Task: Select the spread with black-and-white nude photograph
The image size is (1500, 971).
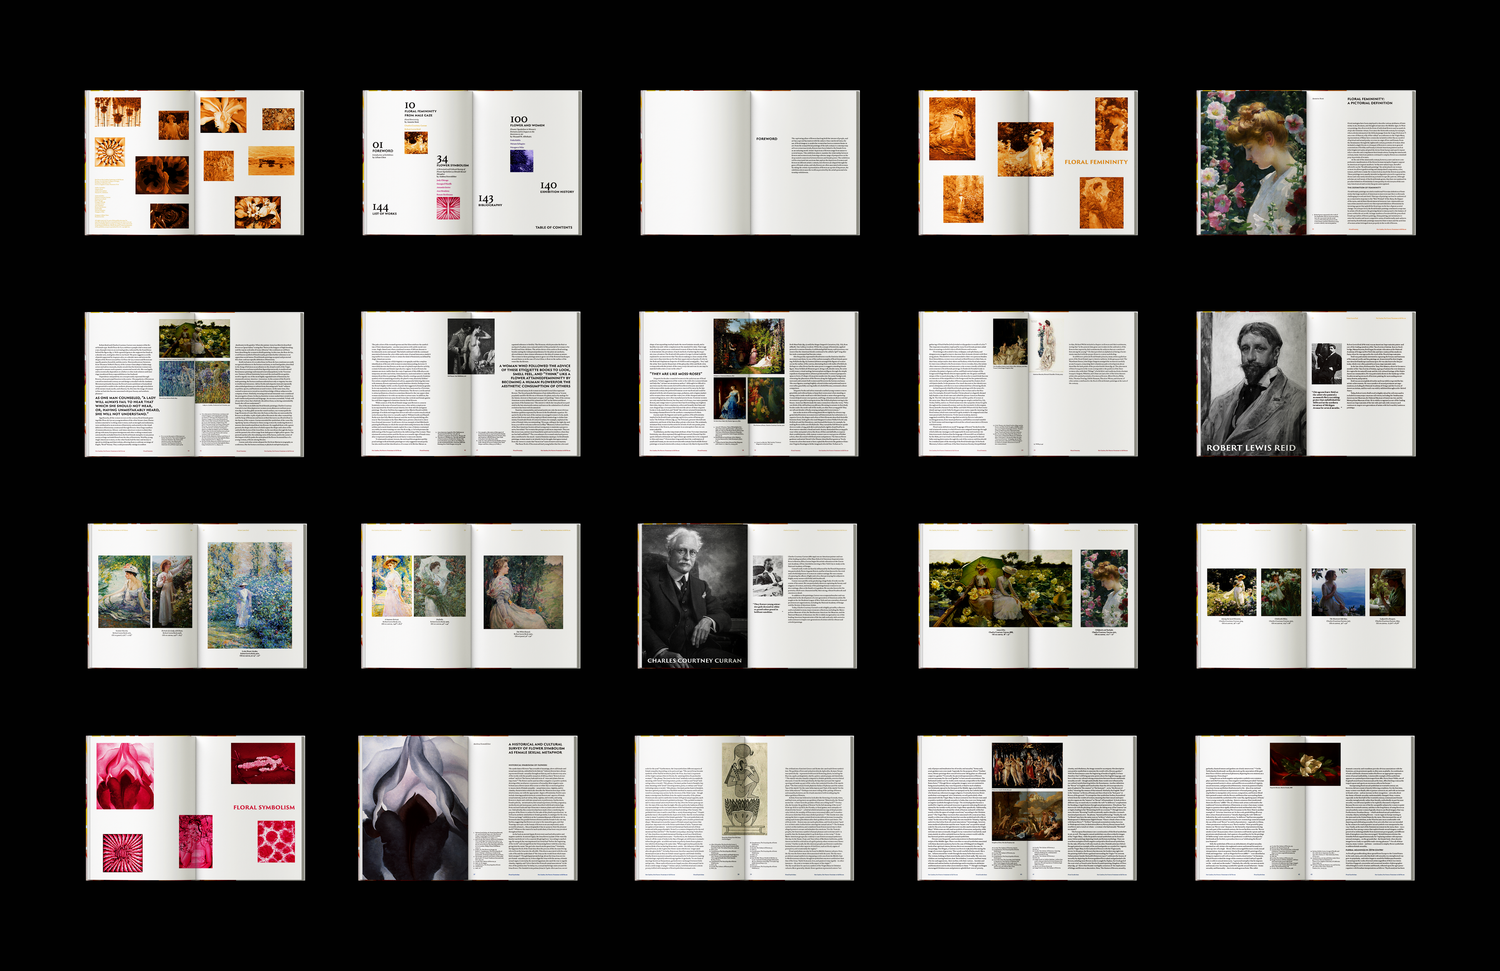Action: (471, 384)
